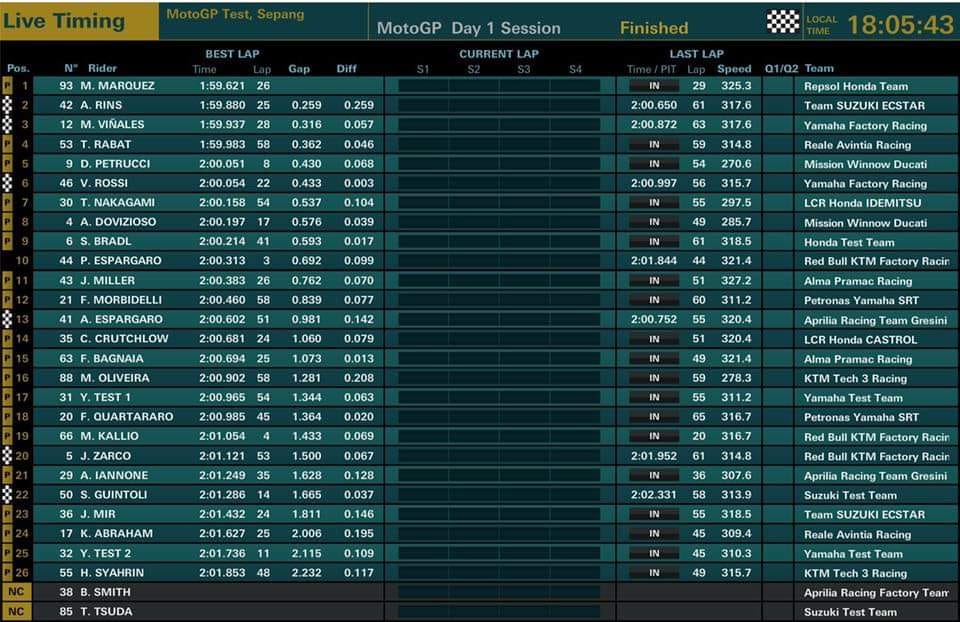Click rider name P. ESPARGARO
Screen dimensions: 960x622
121,261
